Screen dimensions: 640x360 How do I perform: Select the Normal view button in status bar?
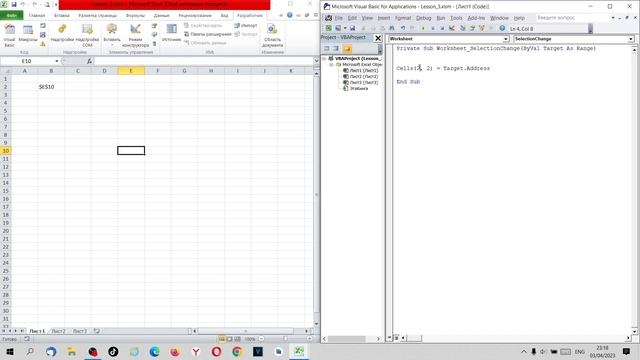[222, 339]
